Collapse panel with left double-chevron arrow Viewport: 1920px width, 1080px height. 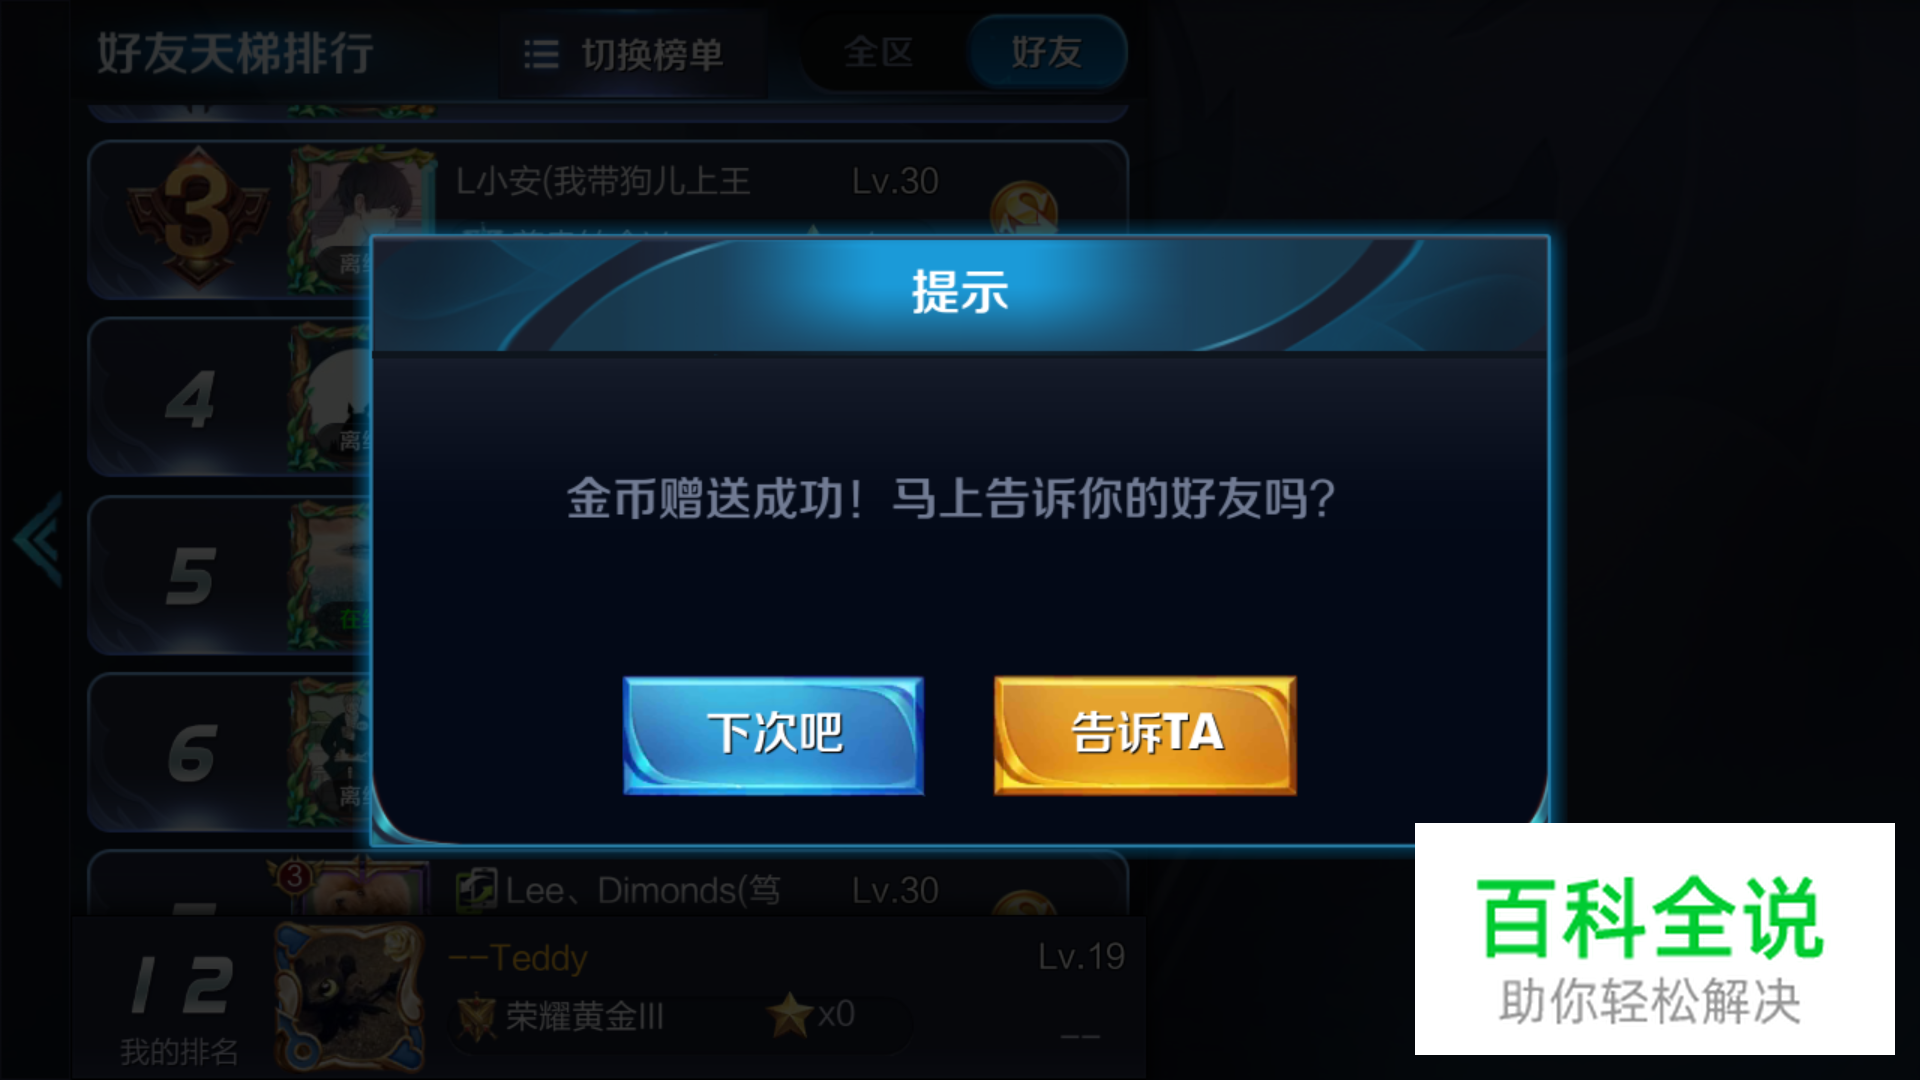39,539
